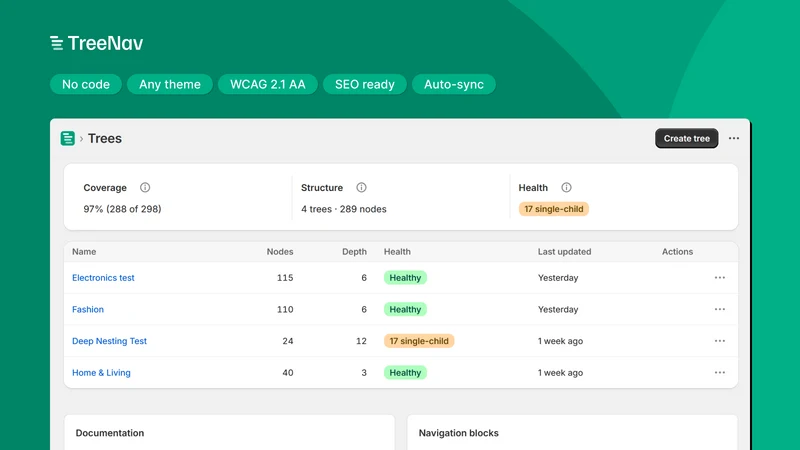Open actions menu for Home & Living row
Screen dimensions: 800x450
719,372
